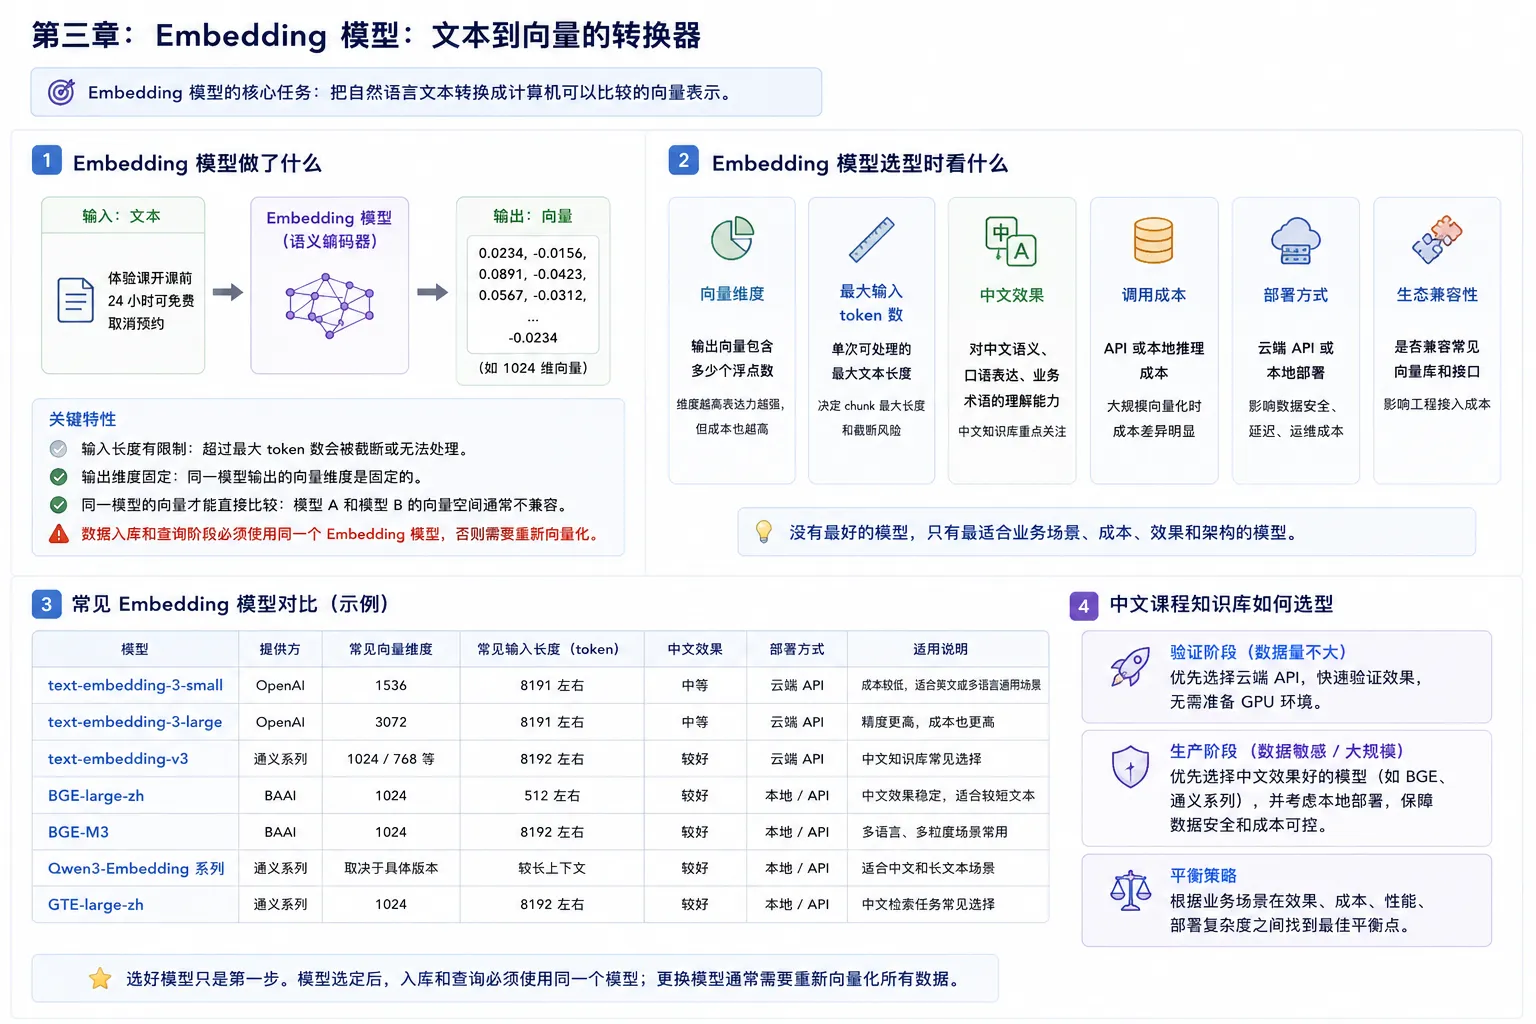Viewport: 1536px width, 1024px height.
Task: Click the ruler icon above 最大输入 token 数
Action: click(x=871, y=239)
